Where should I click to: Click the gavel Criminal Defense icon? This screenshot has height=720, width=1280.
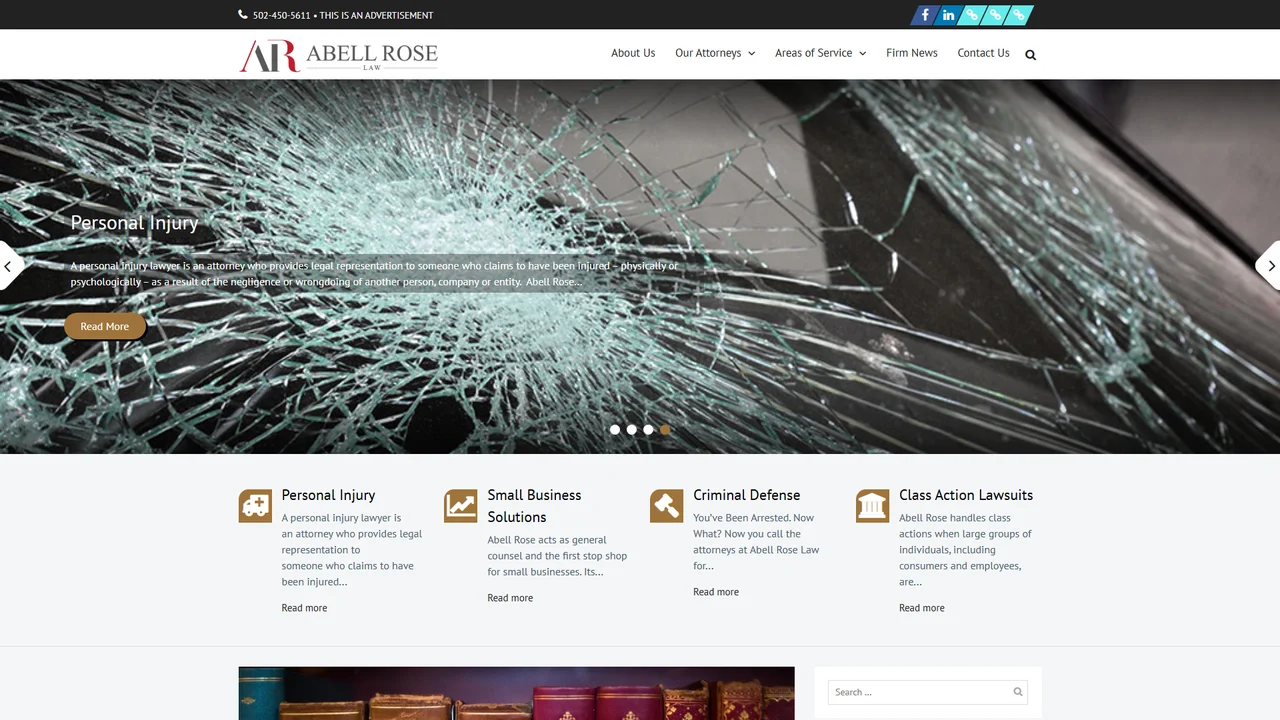point(667,506)
